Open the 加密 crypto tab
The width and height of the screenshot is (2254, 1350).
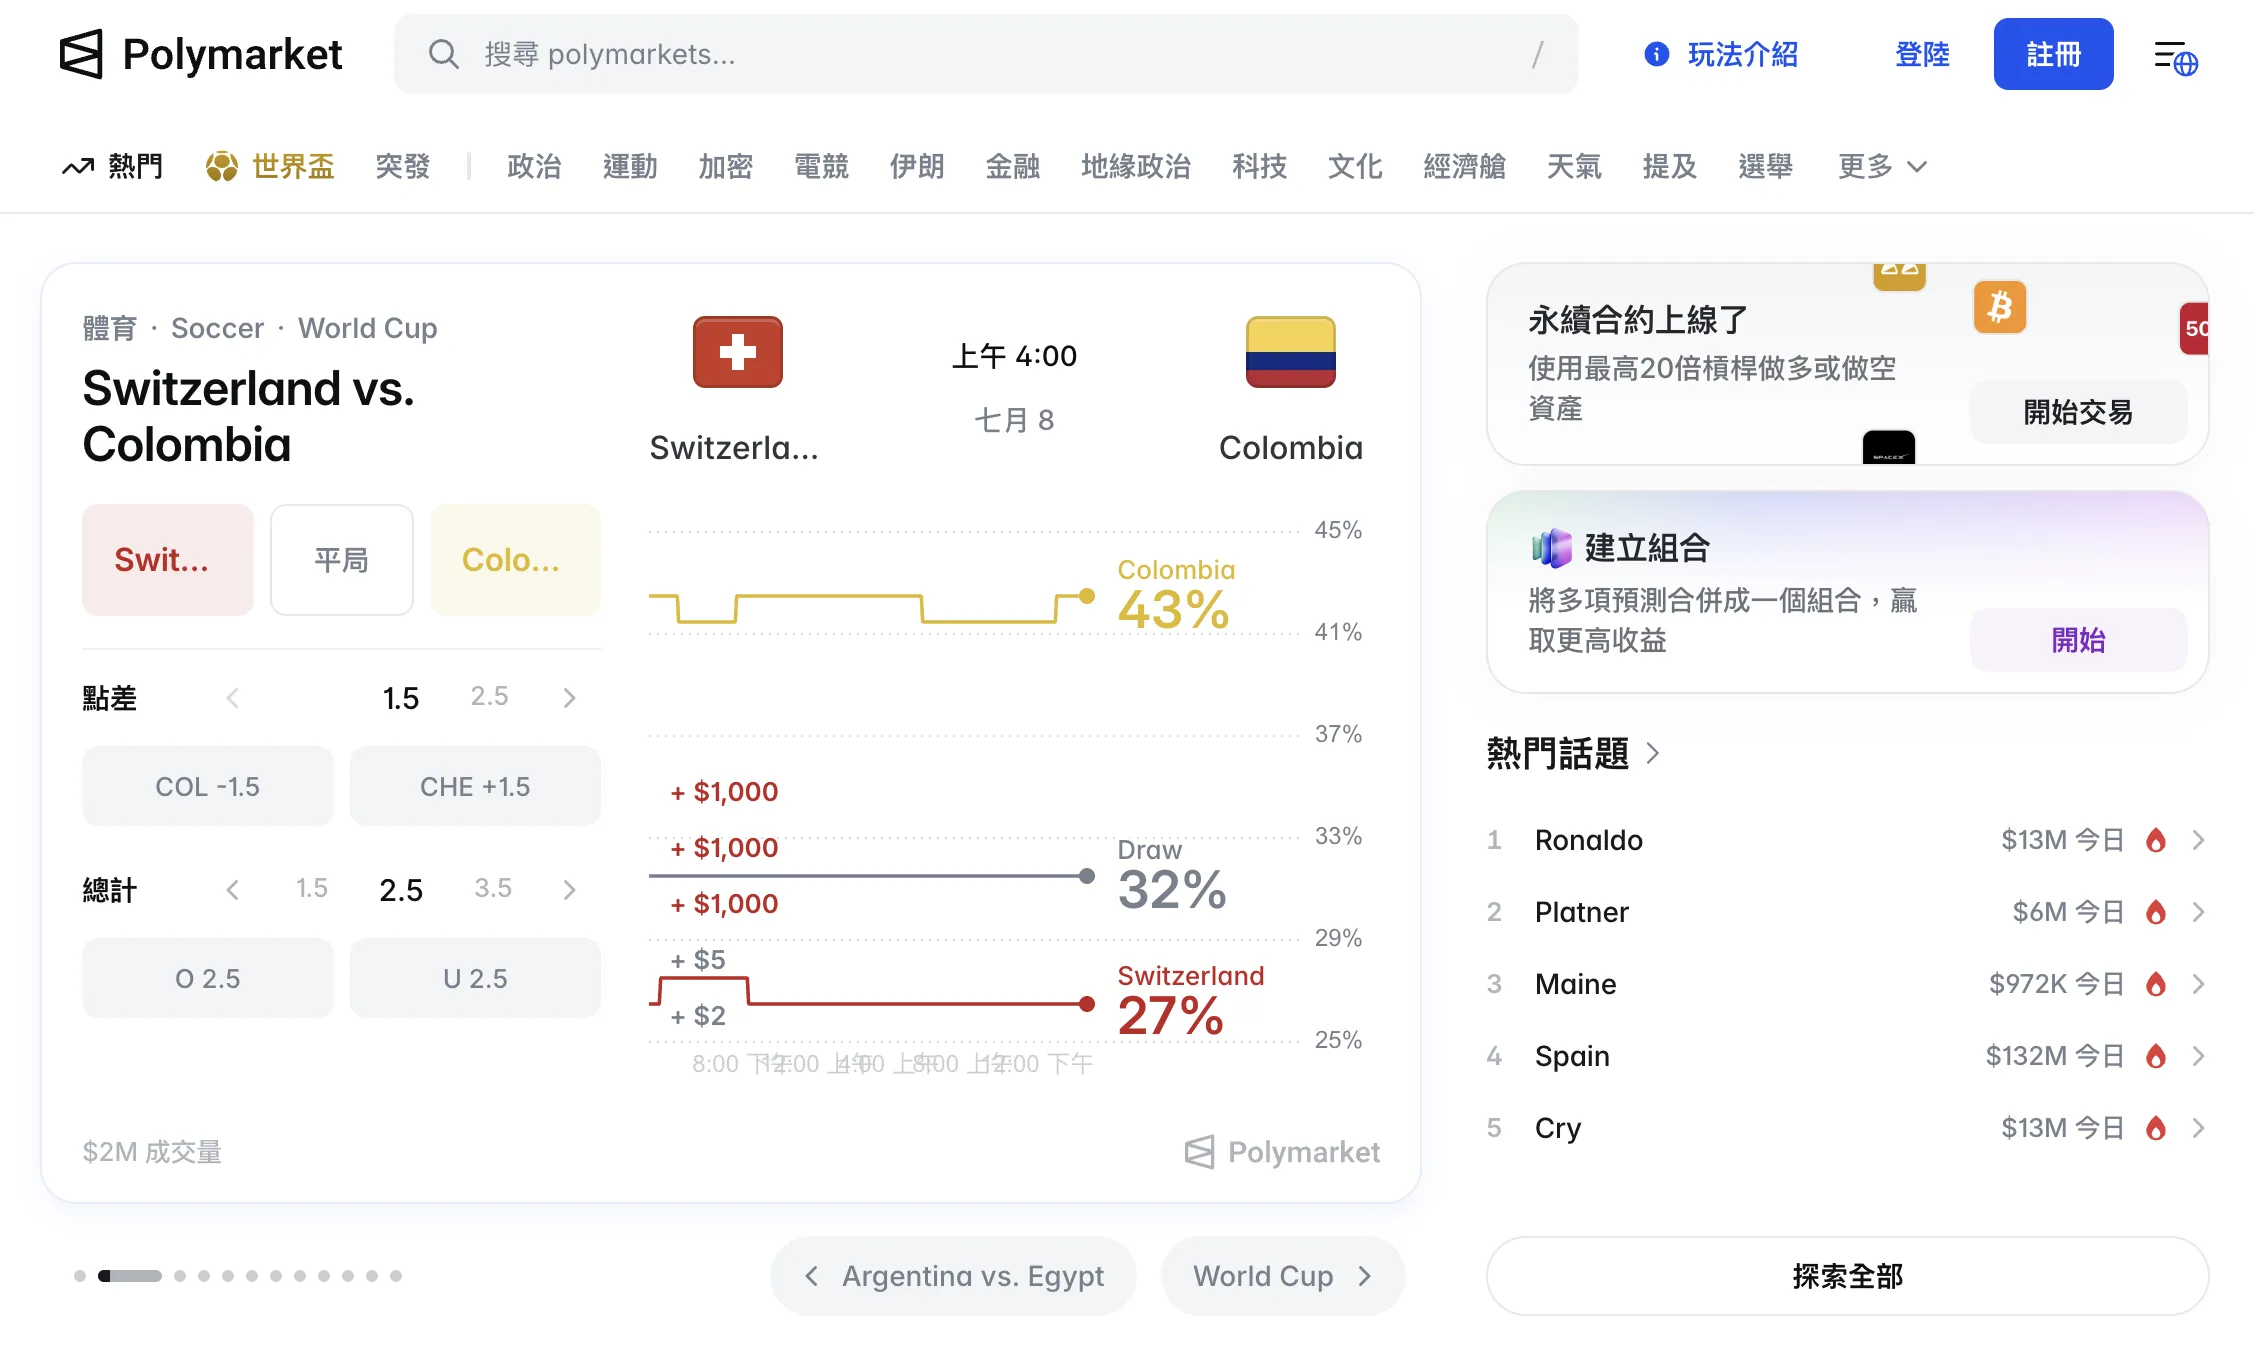click(x=725, y=166)
